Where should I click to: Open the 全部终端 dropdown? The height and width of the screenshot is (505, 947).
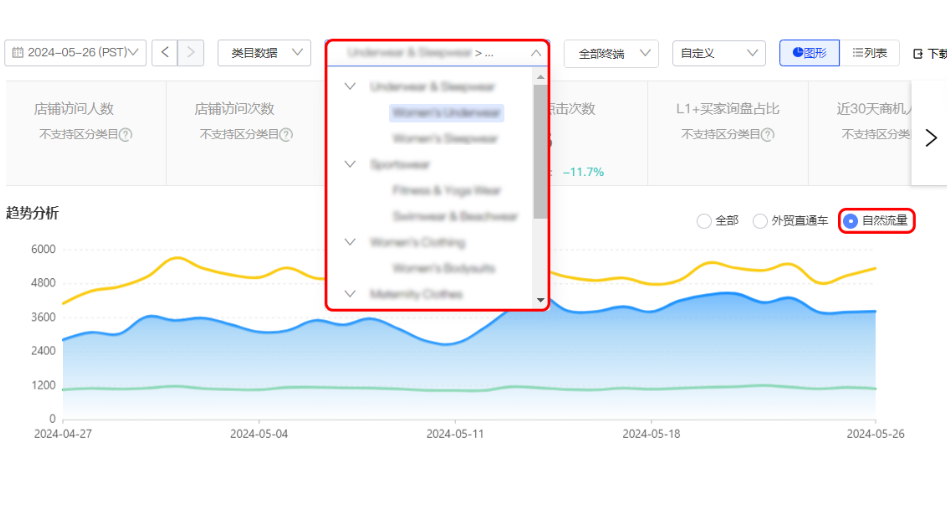click(610, 53)
